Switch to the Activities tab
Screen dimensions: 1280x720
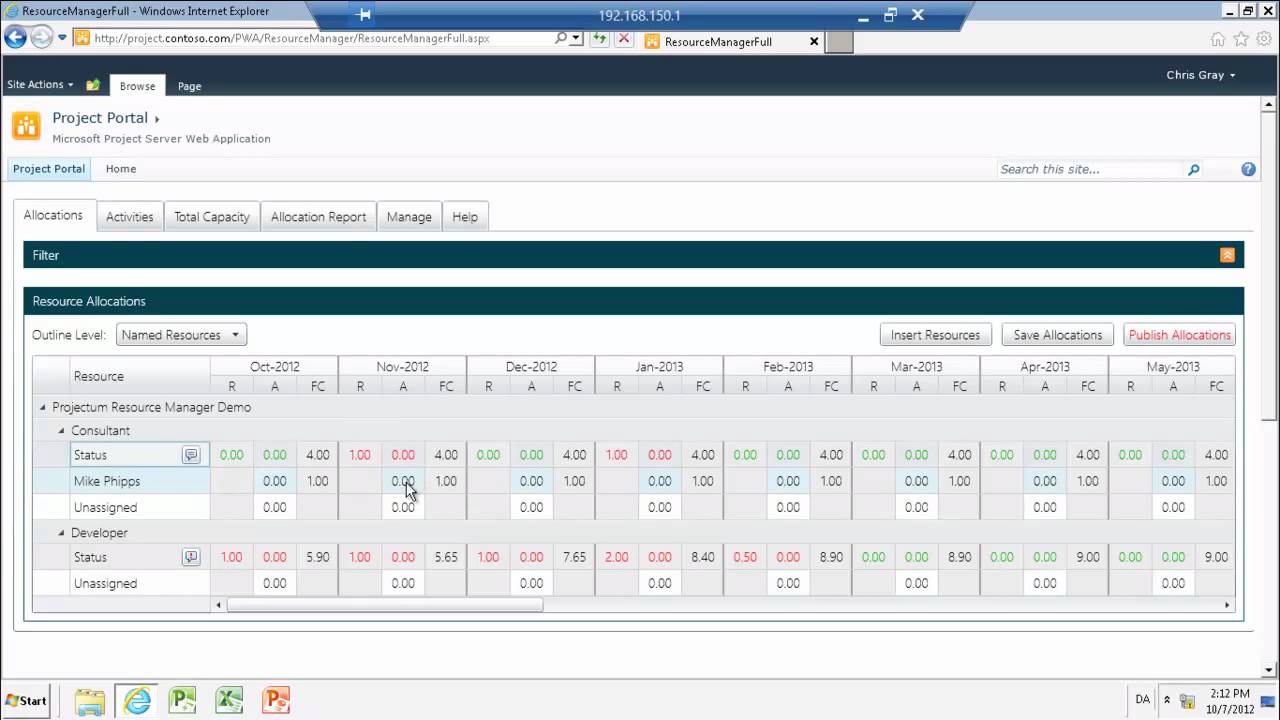click(x=130, y=217)
